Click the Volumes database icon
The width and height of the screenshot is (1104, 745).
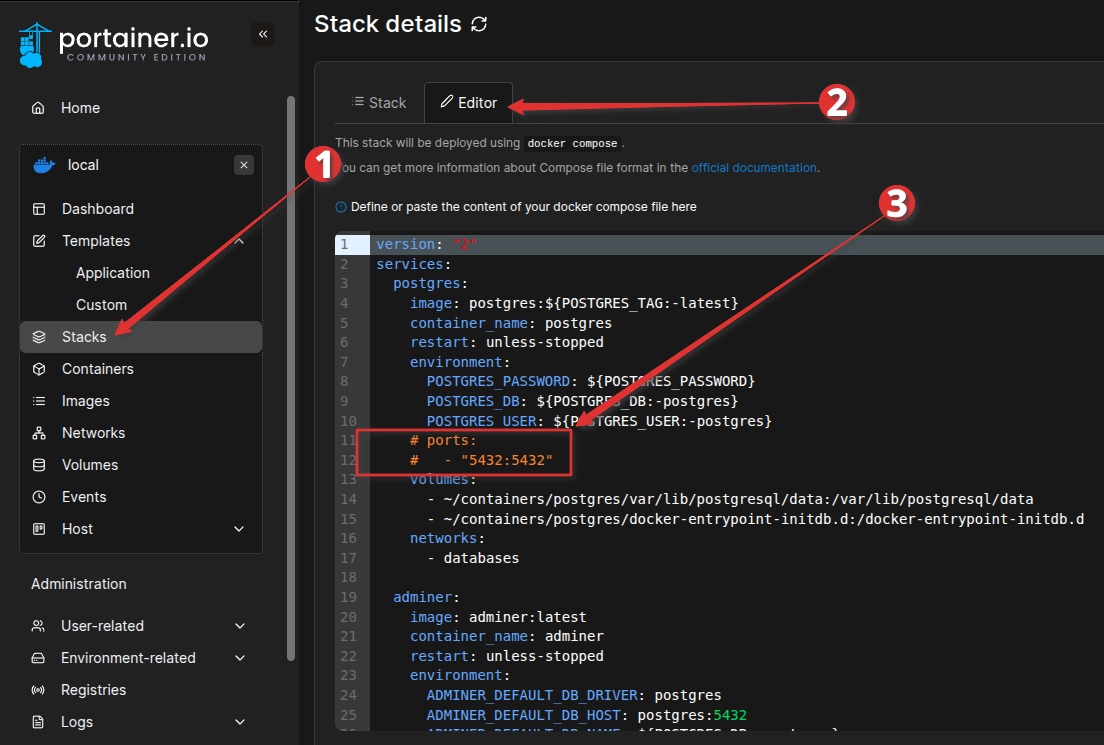(39, 465)
